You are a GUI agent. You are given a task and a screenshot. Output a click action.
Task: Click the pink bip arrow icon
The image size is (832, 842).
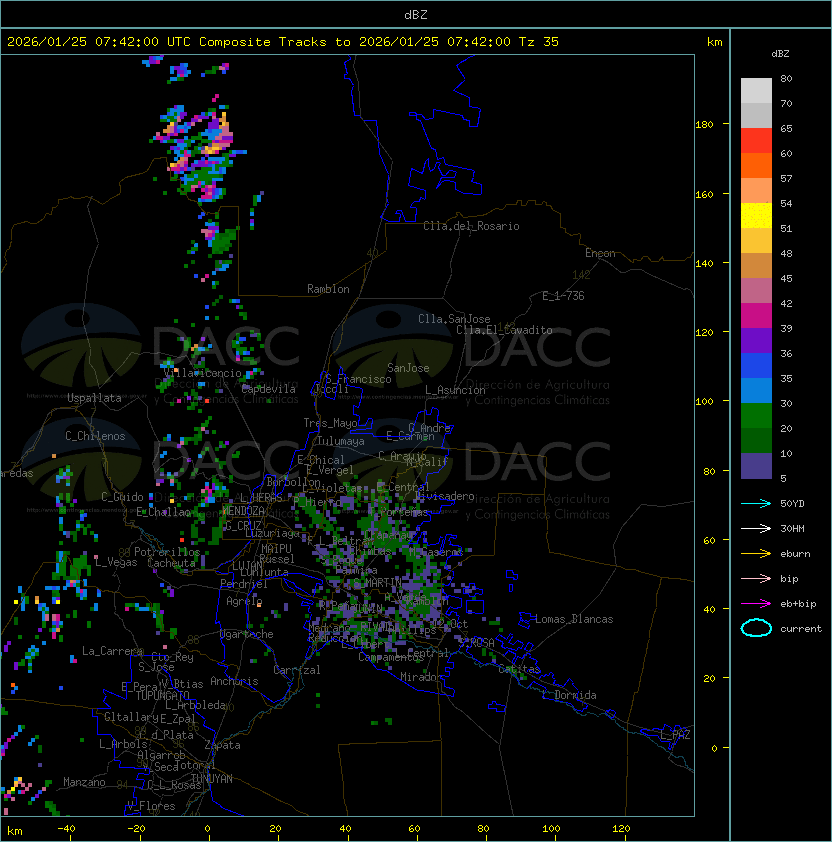[x=756, y=579]
